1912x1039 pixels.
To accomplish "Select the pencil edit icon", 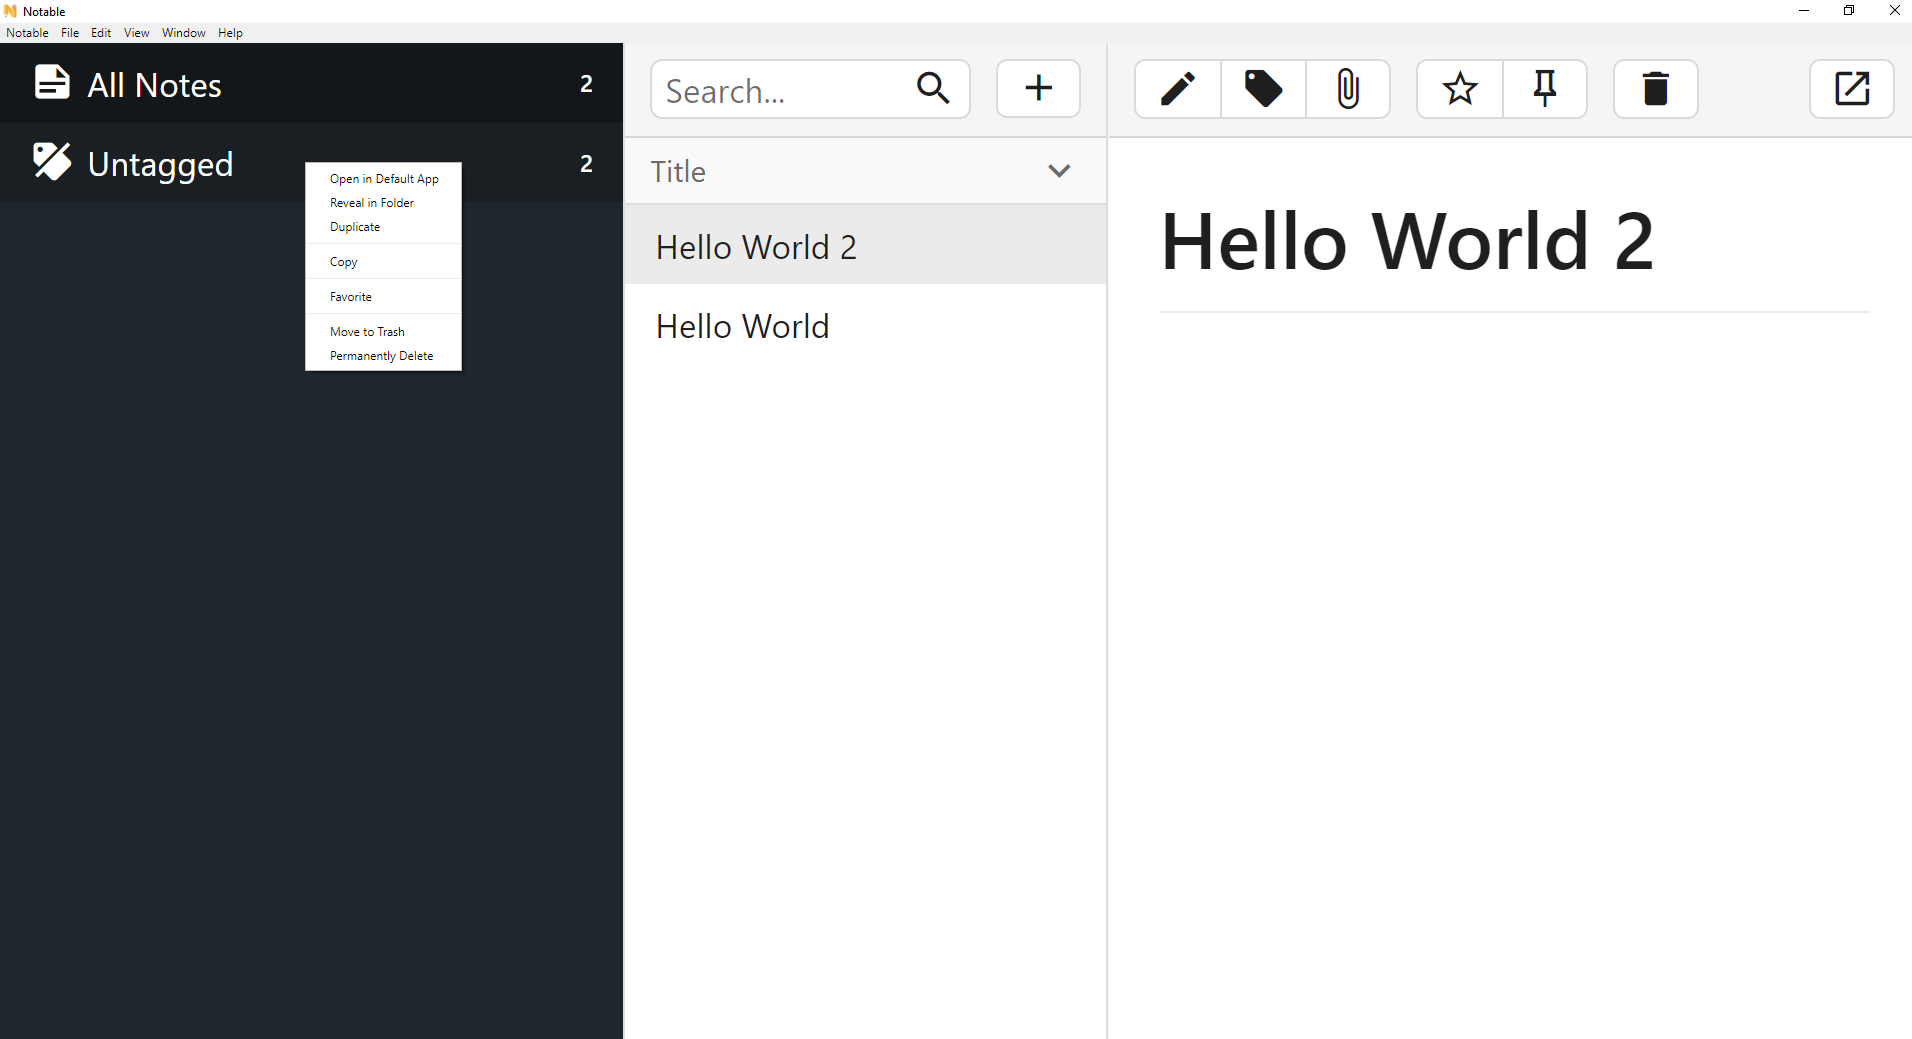I will coord(1178,88).
